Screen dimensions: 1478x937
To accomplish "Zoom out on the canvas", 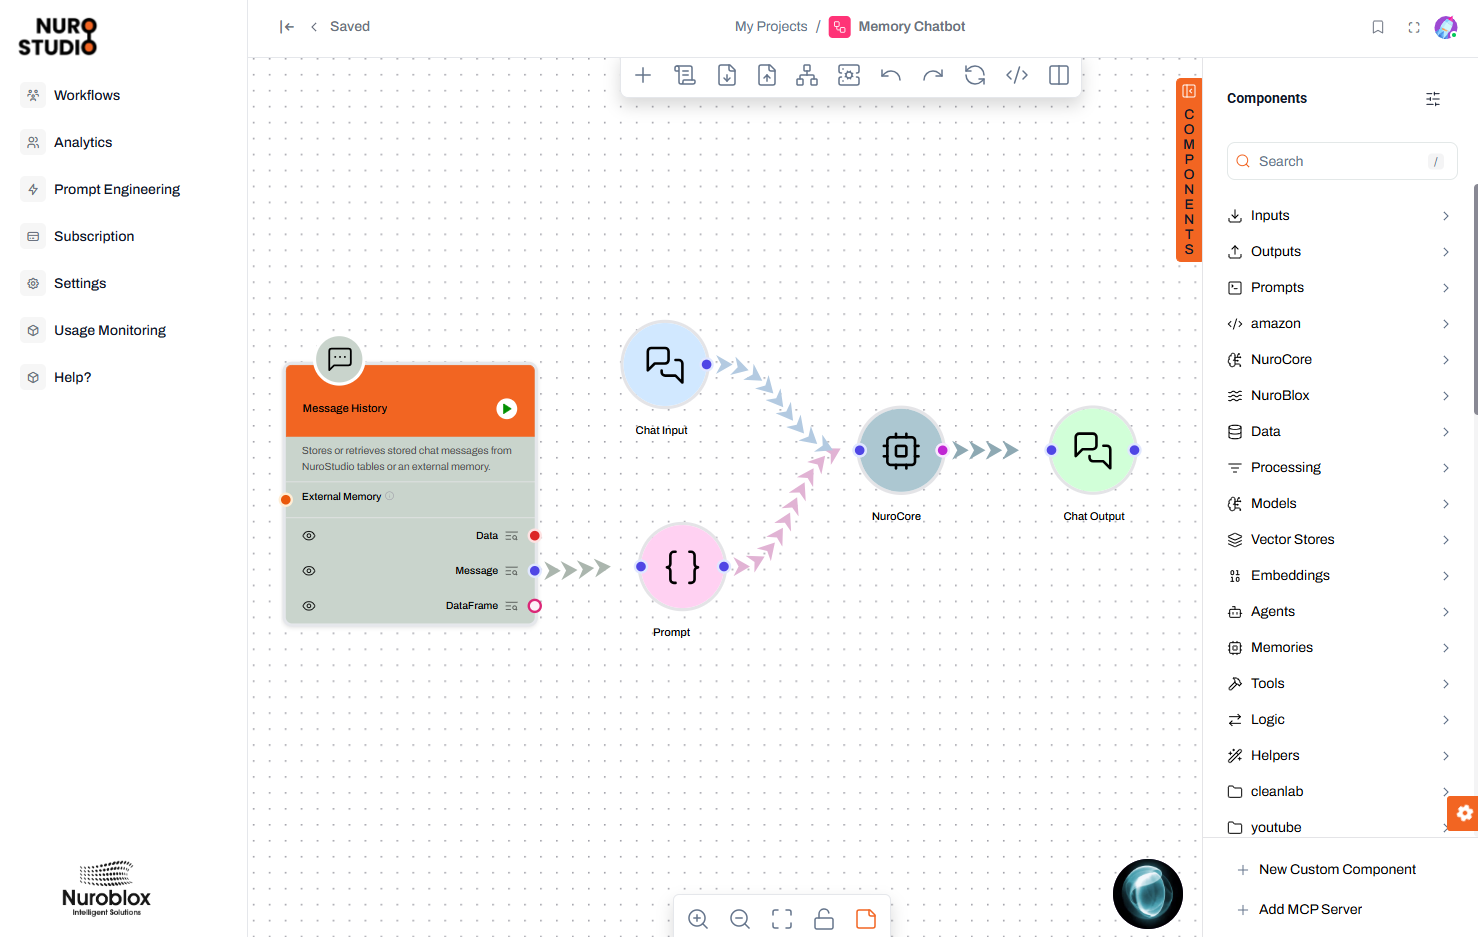I will 740,919.
